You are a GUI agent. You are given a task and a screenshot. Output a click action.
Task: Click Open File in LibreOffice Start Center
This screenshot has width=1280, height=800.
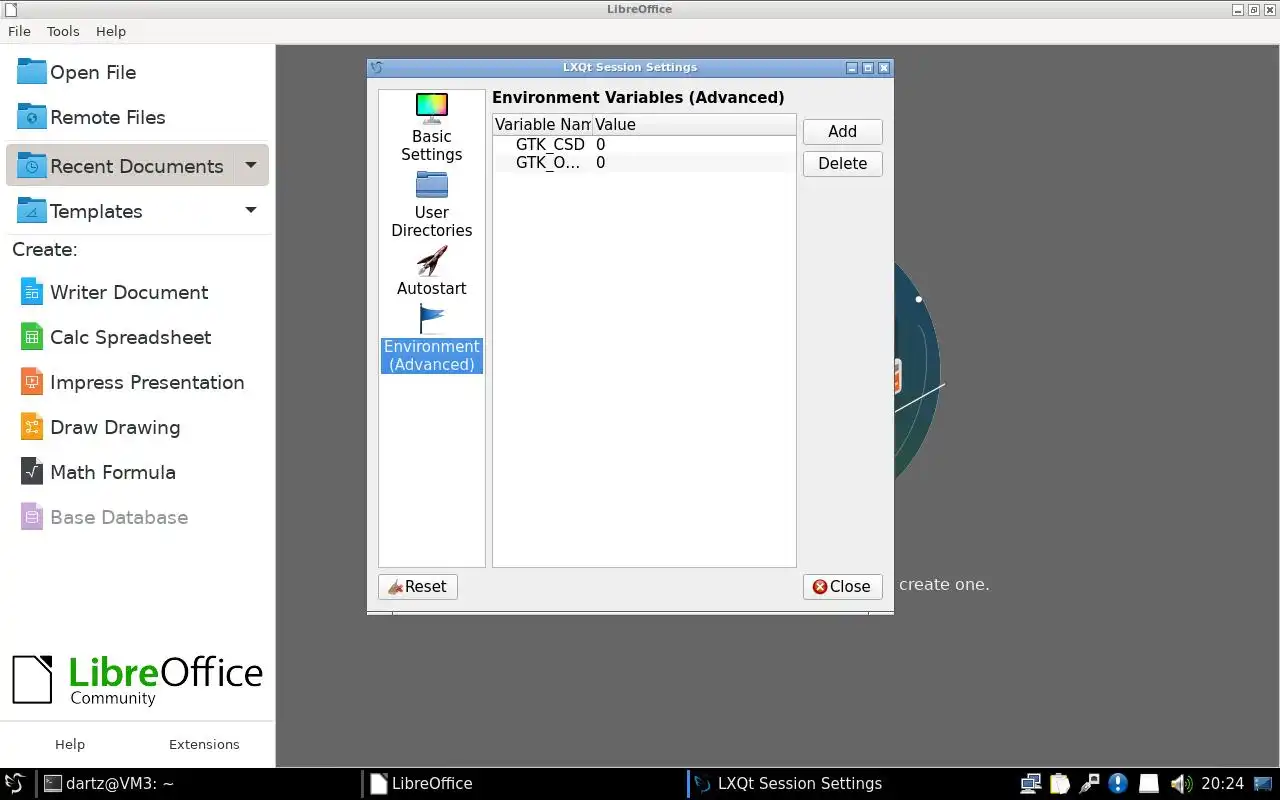coord(138,72)
